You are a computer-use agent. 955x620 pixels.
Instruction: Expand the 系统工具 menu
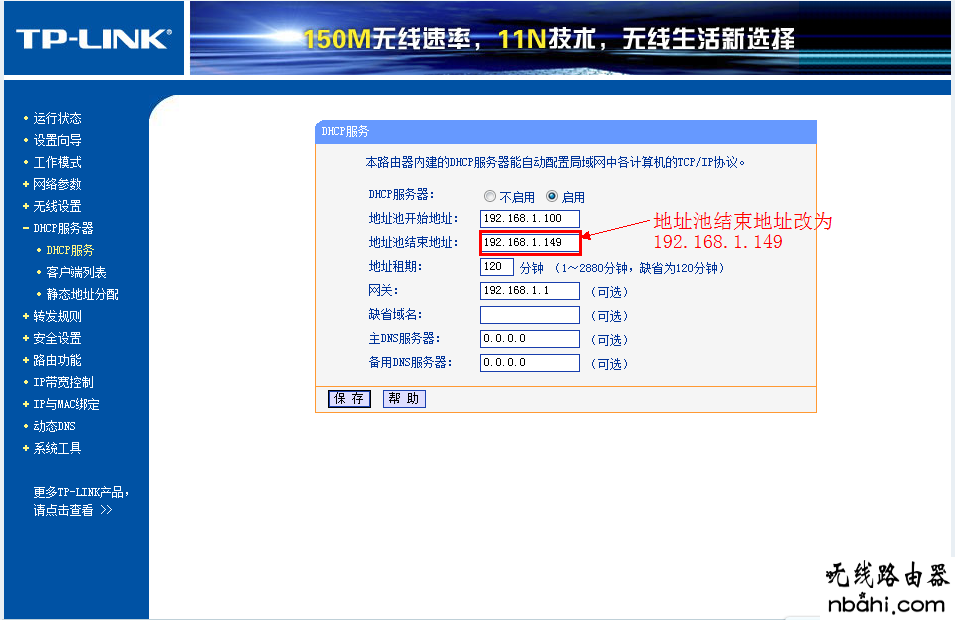57,448
